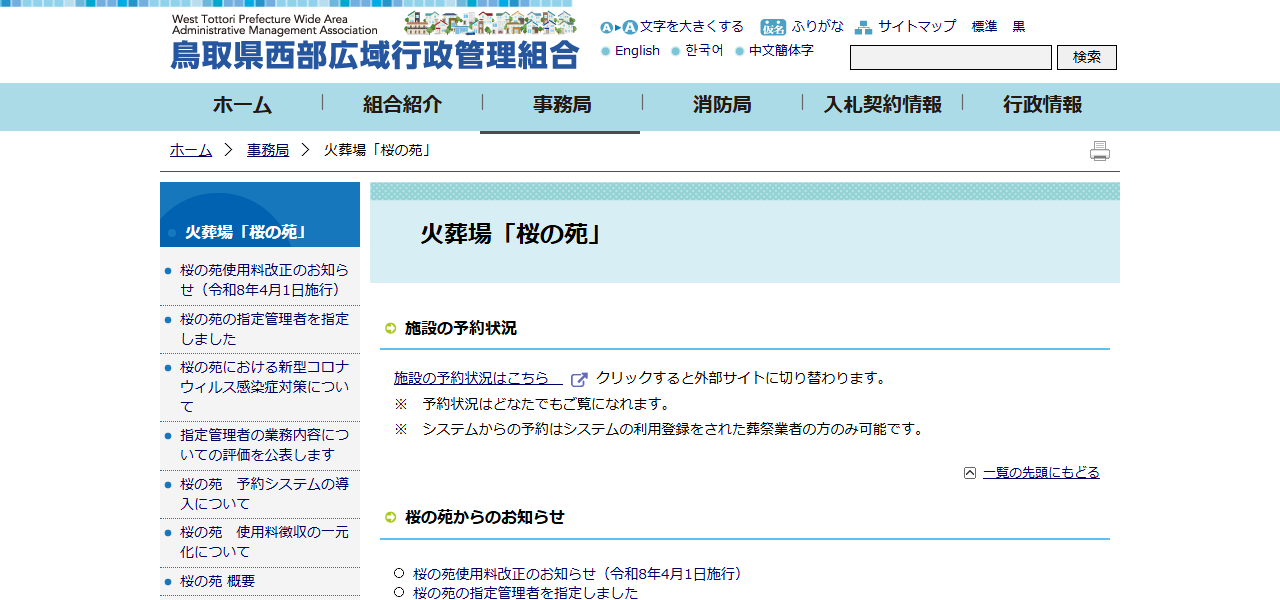Click section heading 施設の予約状況
This screenshot has height=600, width=1280.
[461, 328]
